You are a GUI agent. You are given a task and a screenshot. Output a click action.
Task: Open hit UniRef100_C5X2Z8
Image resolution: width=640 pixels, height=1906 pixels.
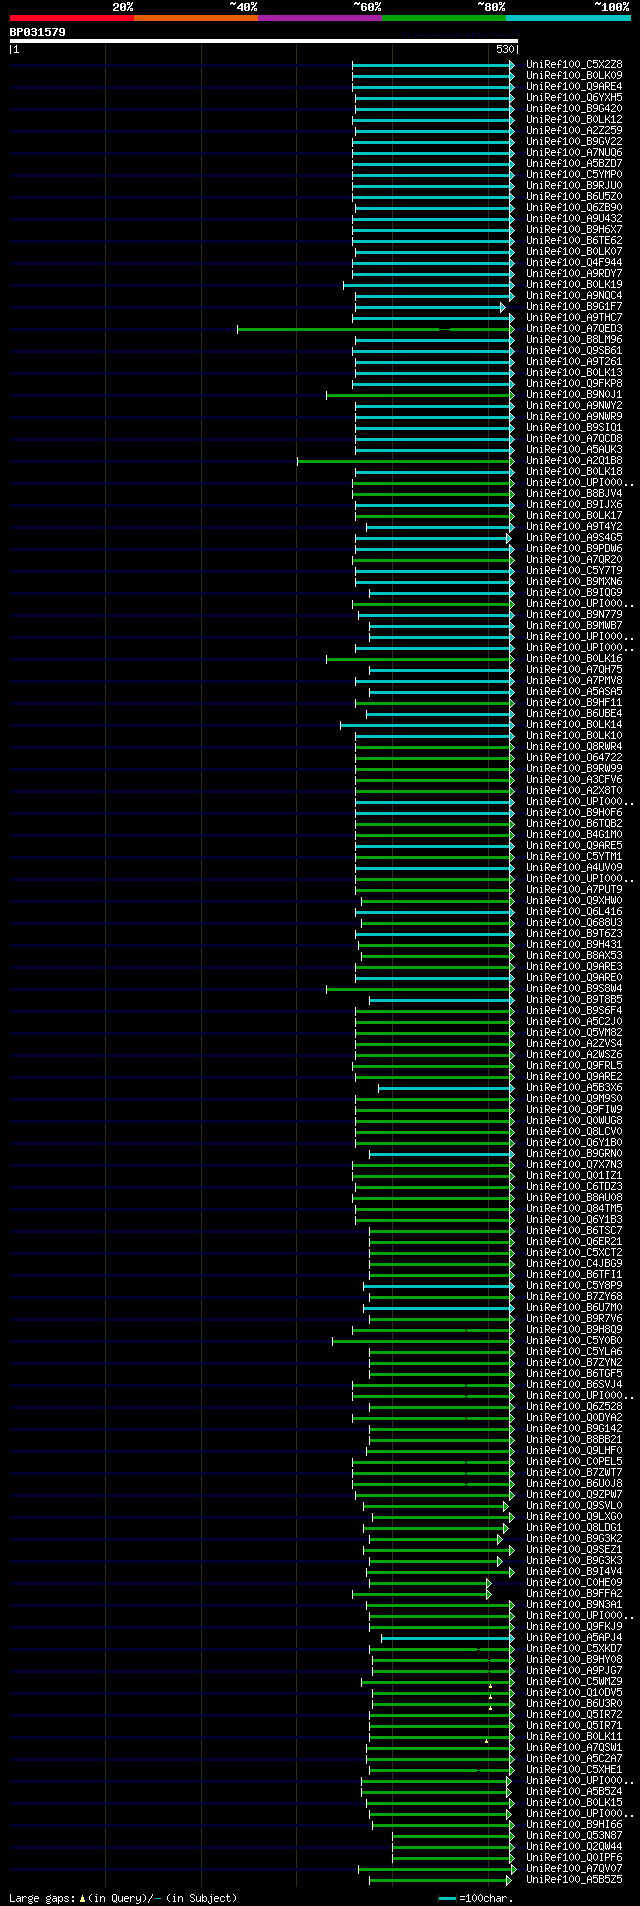pos(574,64)
